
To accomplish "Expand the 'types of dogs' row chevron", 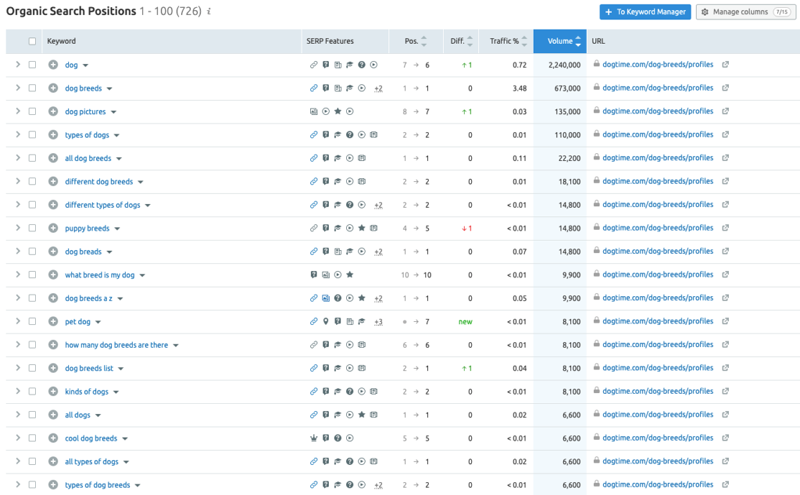I will tap(18, 134).
